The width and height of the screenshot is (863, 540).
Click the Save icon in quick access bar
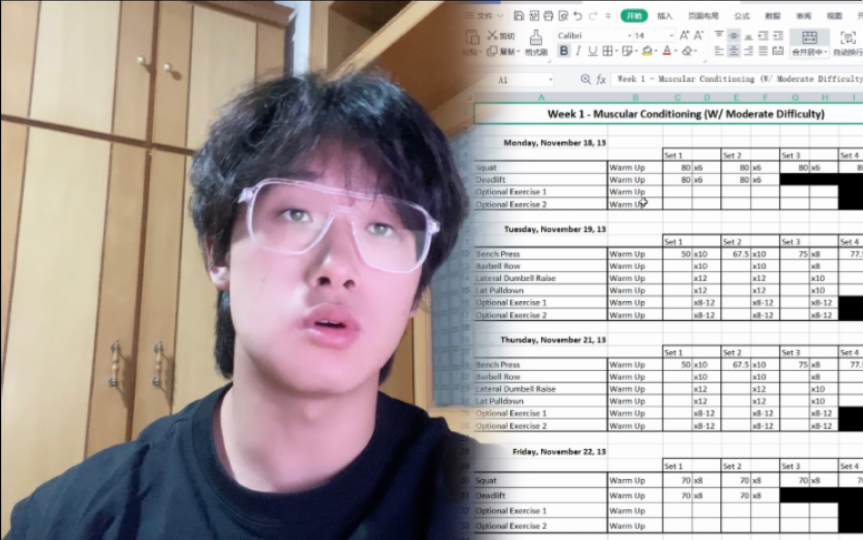[x=518, y=16]
